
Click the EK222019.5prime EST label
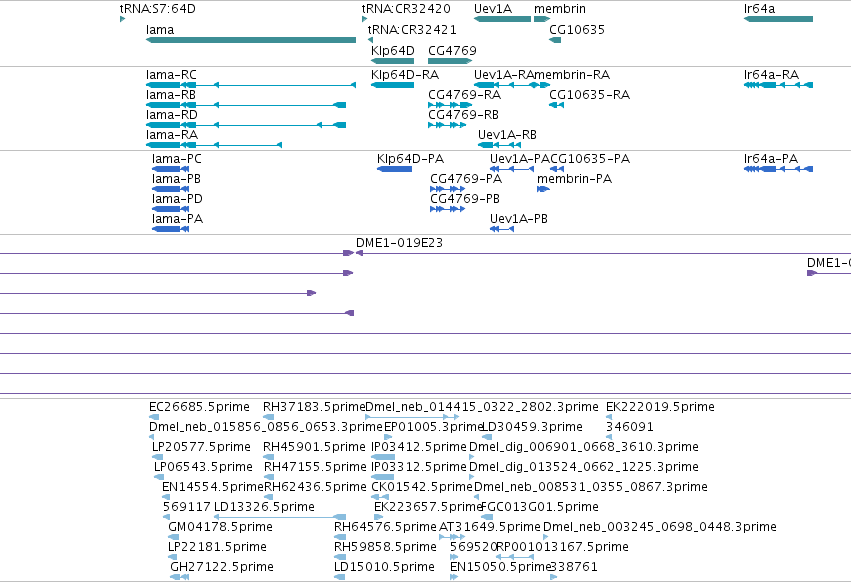pyautogui.click(x=660, y=407)
